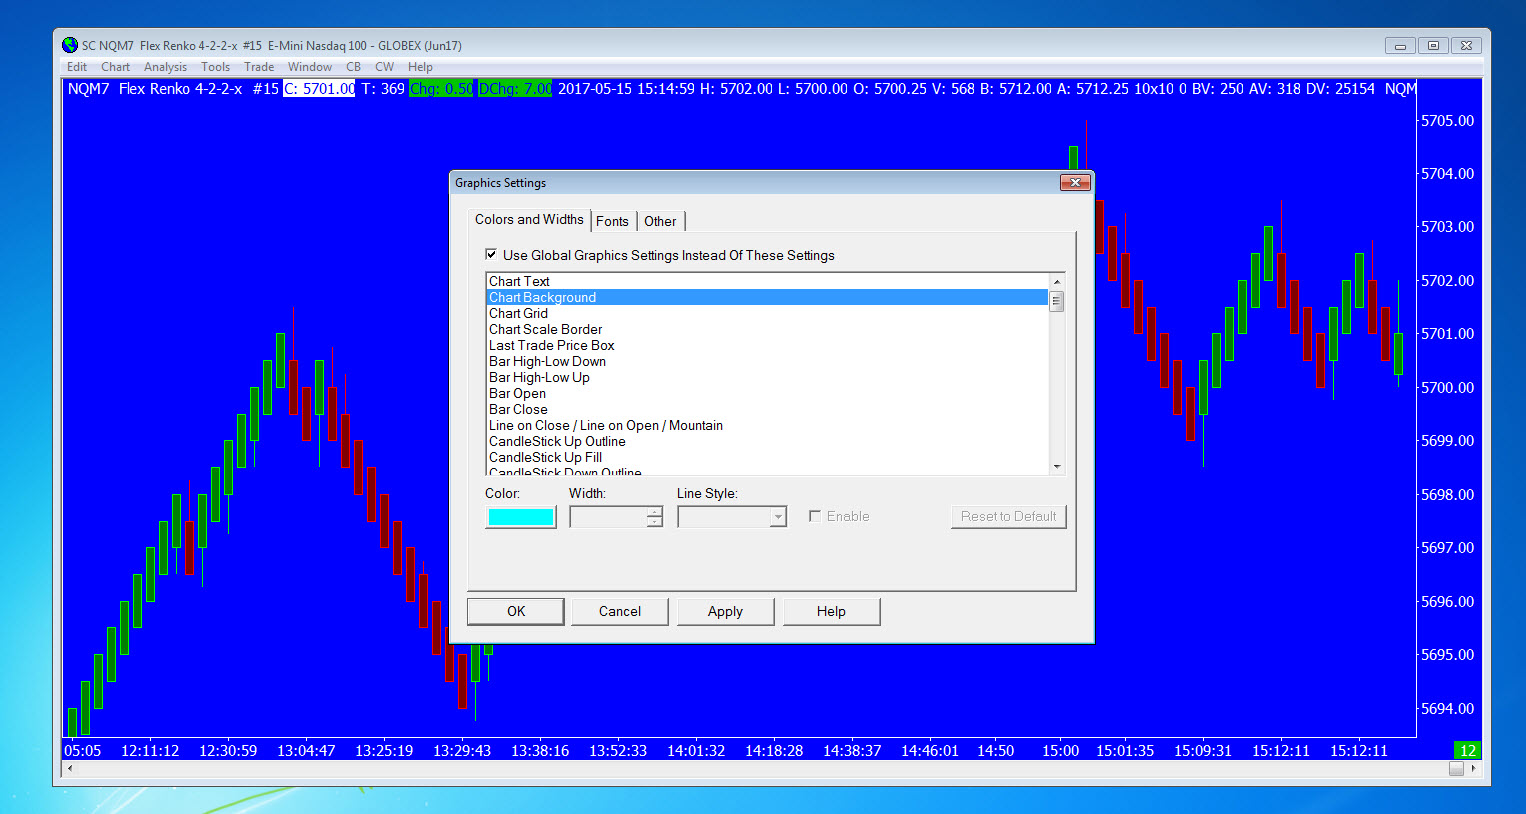Open the Help menu in menu bar
Viewport: 1526px width, 814px height.
tap(420, 67)
